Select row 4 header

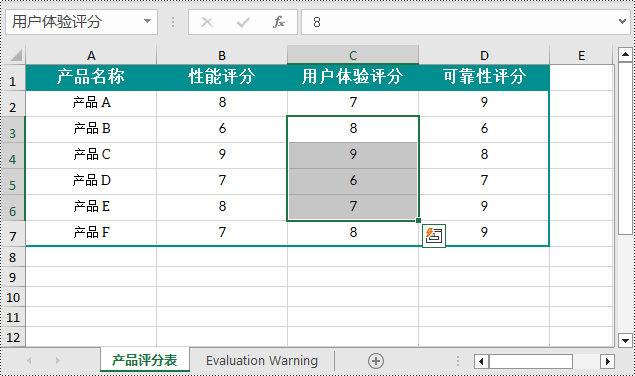[x=13, y=156]
